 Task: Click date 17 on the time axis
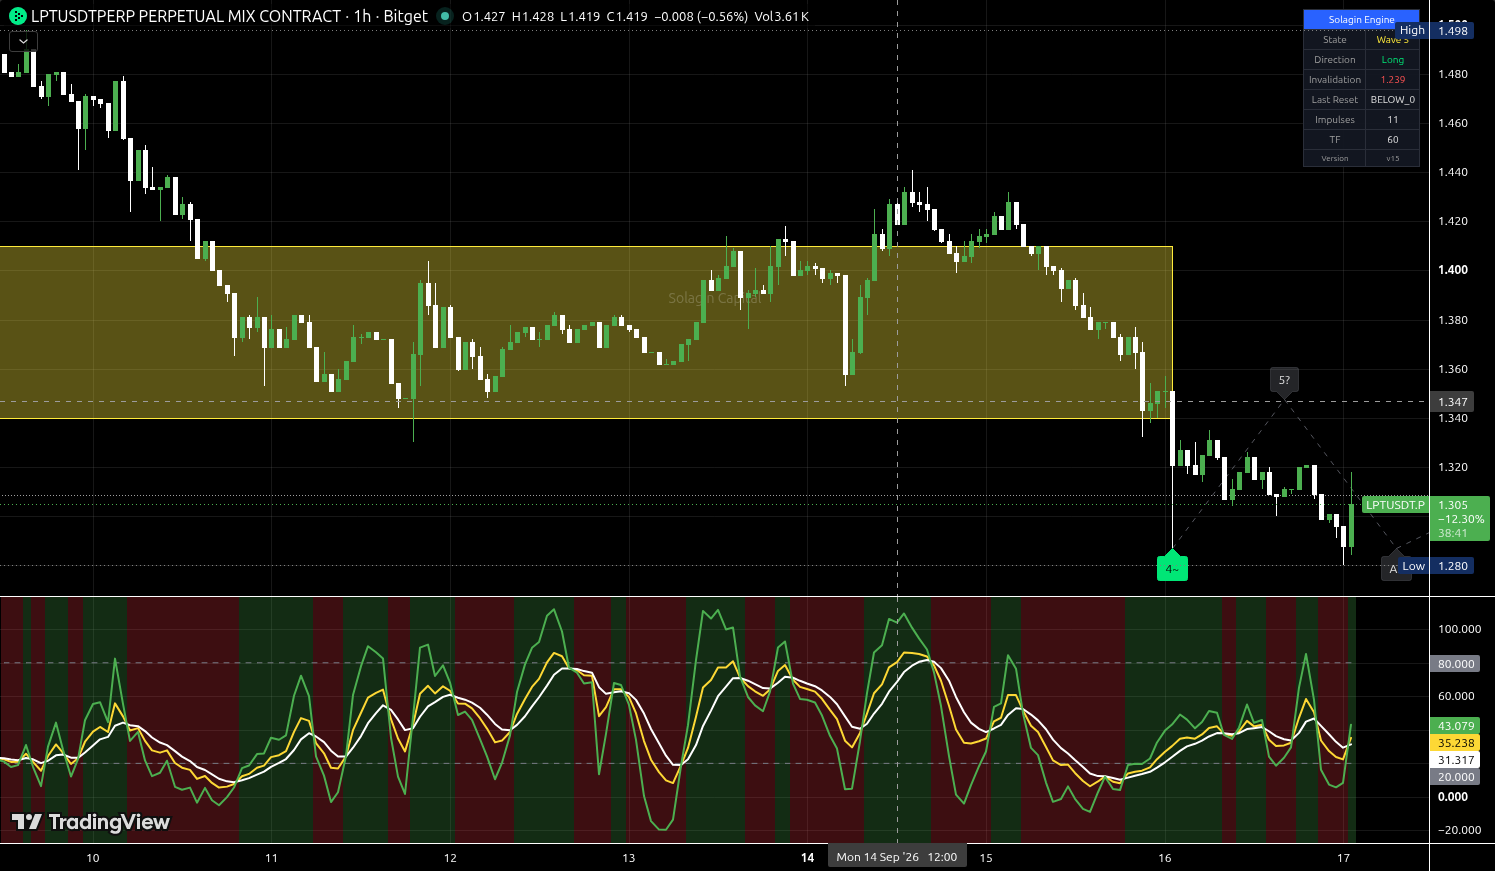(1344, 858)
